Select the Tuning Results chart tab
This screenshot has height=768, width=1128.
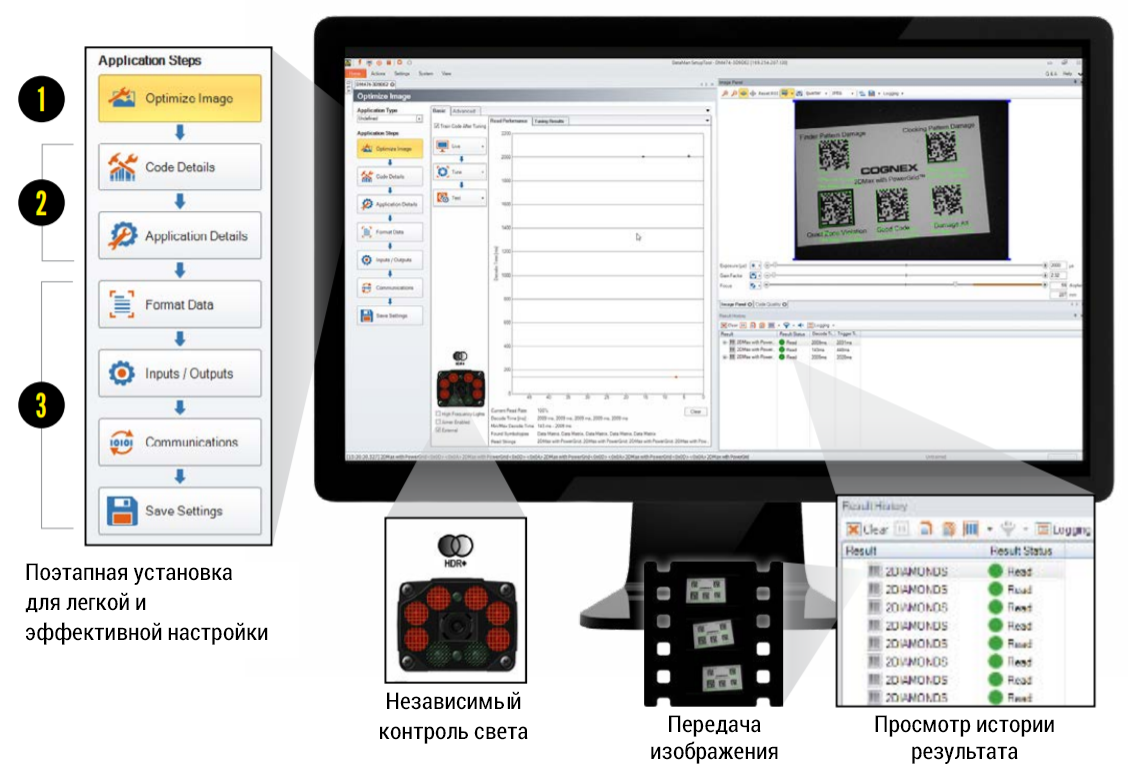[550, 121]
